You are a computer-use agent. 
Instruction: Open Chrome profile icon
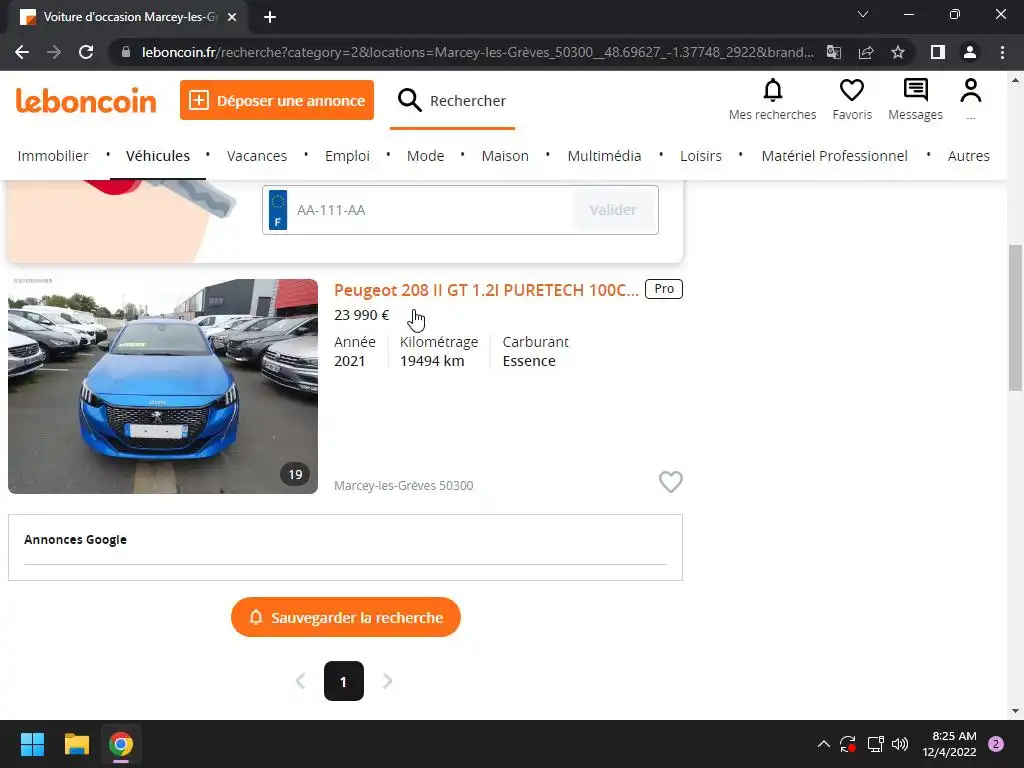tap(970, 52)
